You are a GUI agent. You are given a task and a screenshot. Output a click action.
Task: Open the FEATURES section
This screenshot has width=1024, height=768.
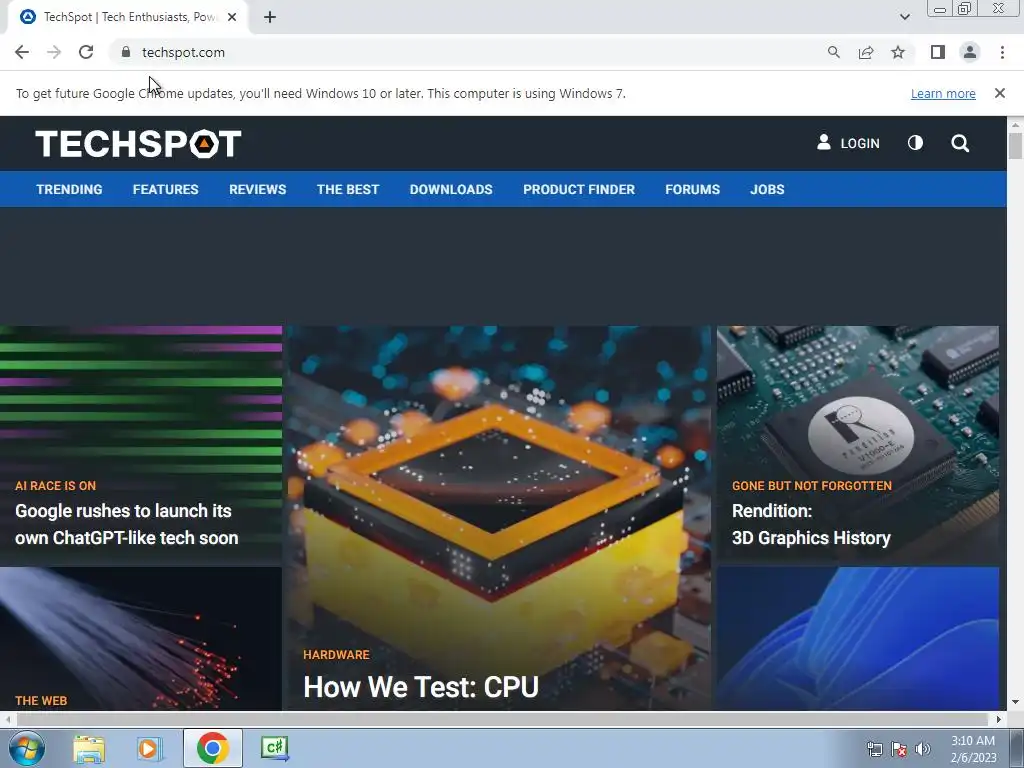[165, 189]
